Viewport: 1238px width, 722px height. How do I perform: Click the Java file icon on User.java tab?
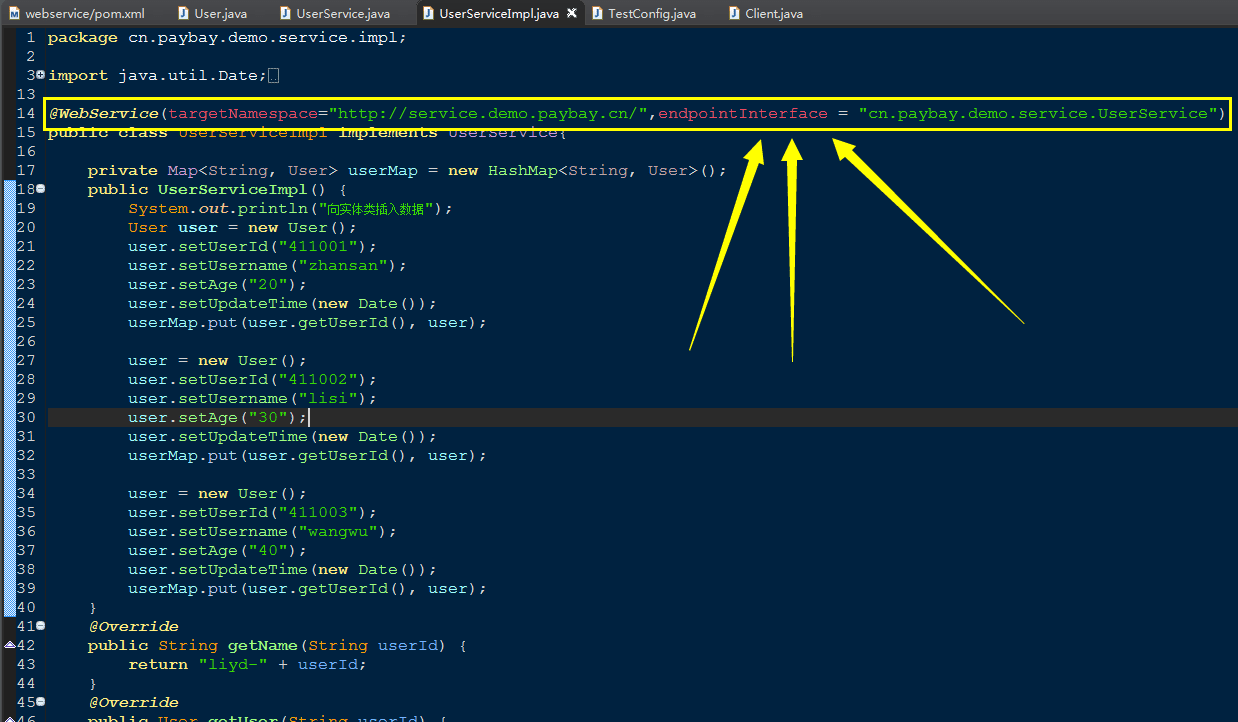pyautogui.click(x=186, y=13)
